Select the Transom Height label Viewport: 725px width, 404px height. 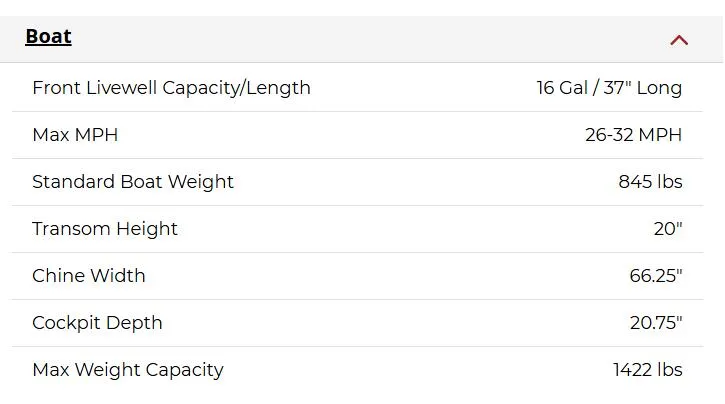pos(105,229)
